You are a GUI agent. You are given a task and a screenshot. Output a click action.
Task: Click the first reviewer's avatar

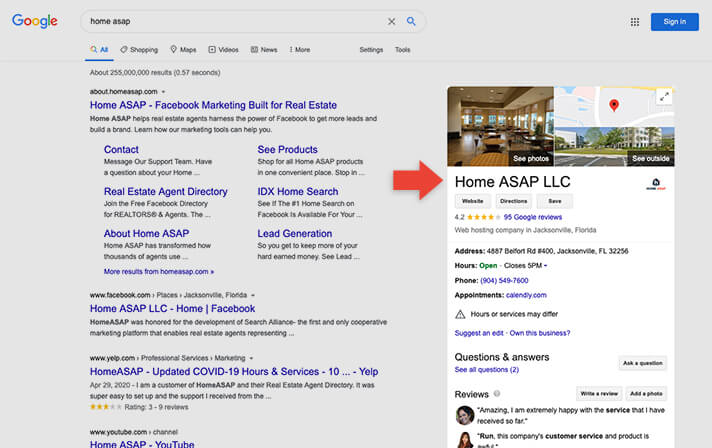pos(465,415)
